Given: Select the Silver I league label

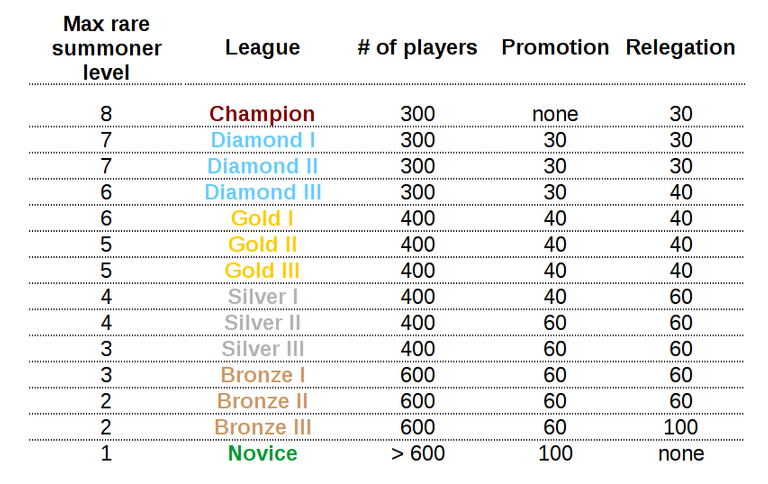Looking at the screenshot, I should [x=263, y=297].
